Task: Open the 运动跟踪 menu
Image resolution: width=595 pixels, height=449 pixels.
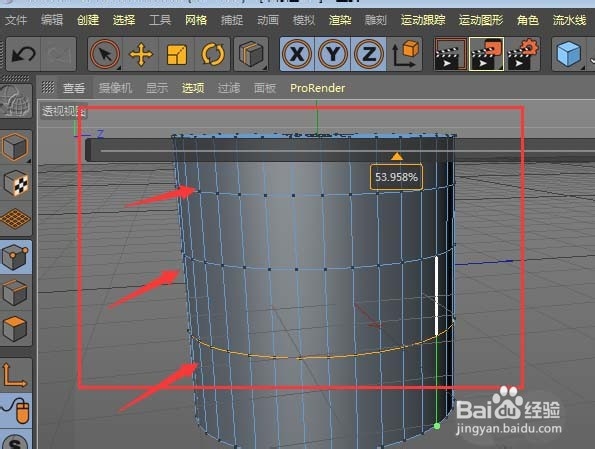Action: coord(423,20)
